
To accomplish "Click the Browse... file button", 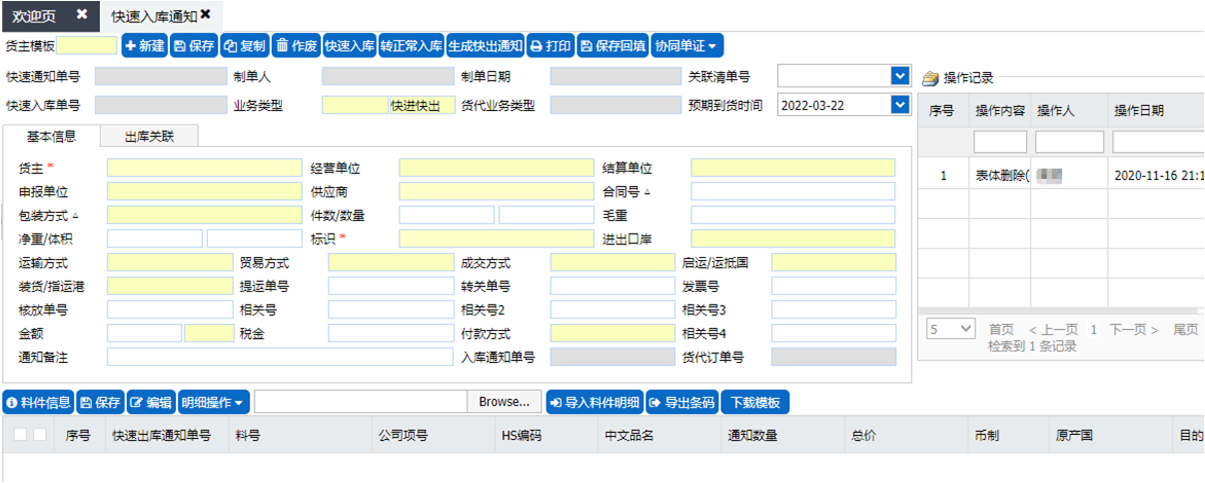I will (x=504, y=402).
